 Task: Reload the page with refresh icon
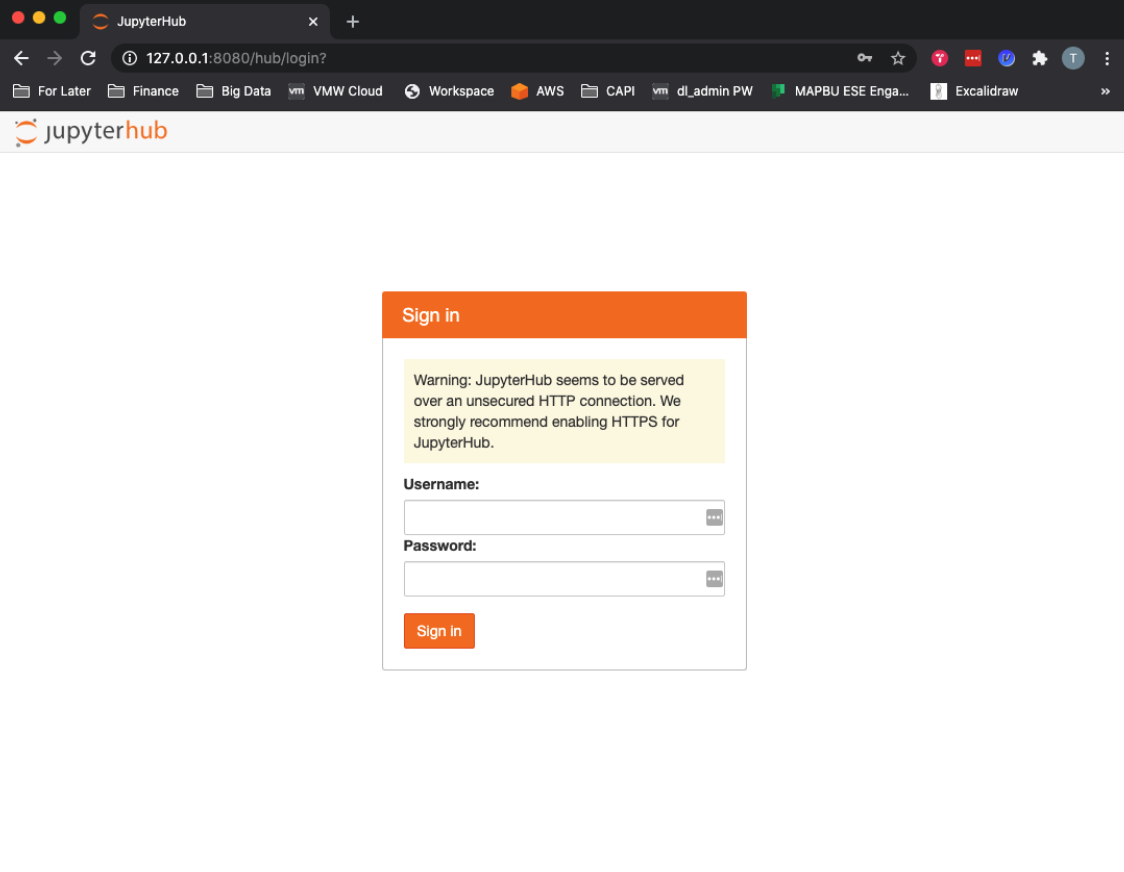pyautogui.click(x=88, y=58)
